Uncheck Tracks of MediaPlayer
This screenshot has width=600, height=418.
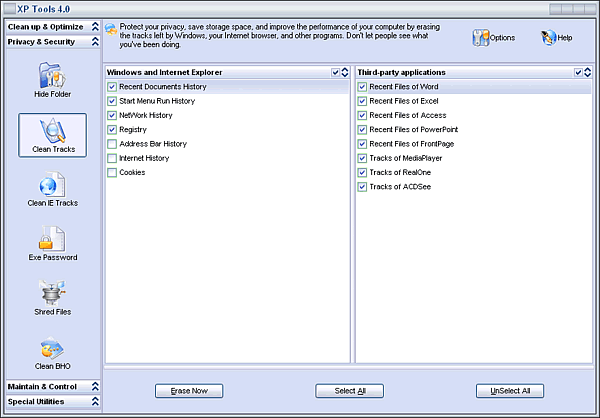point(362,158)
